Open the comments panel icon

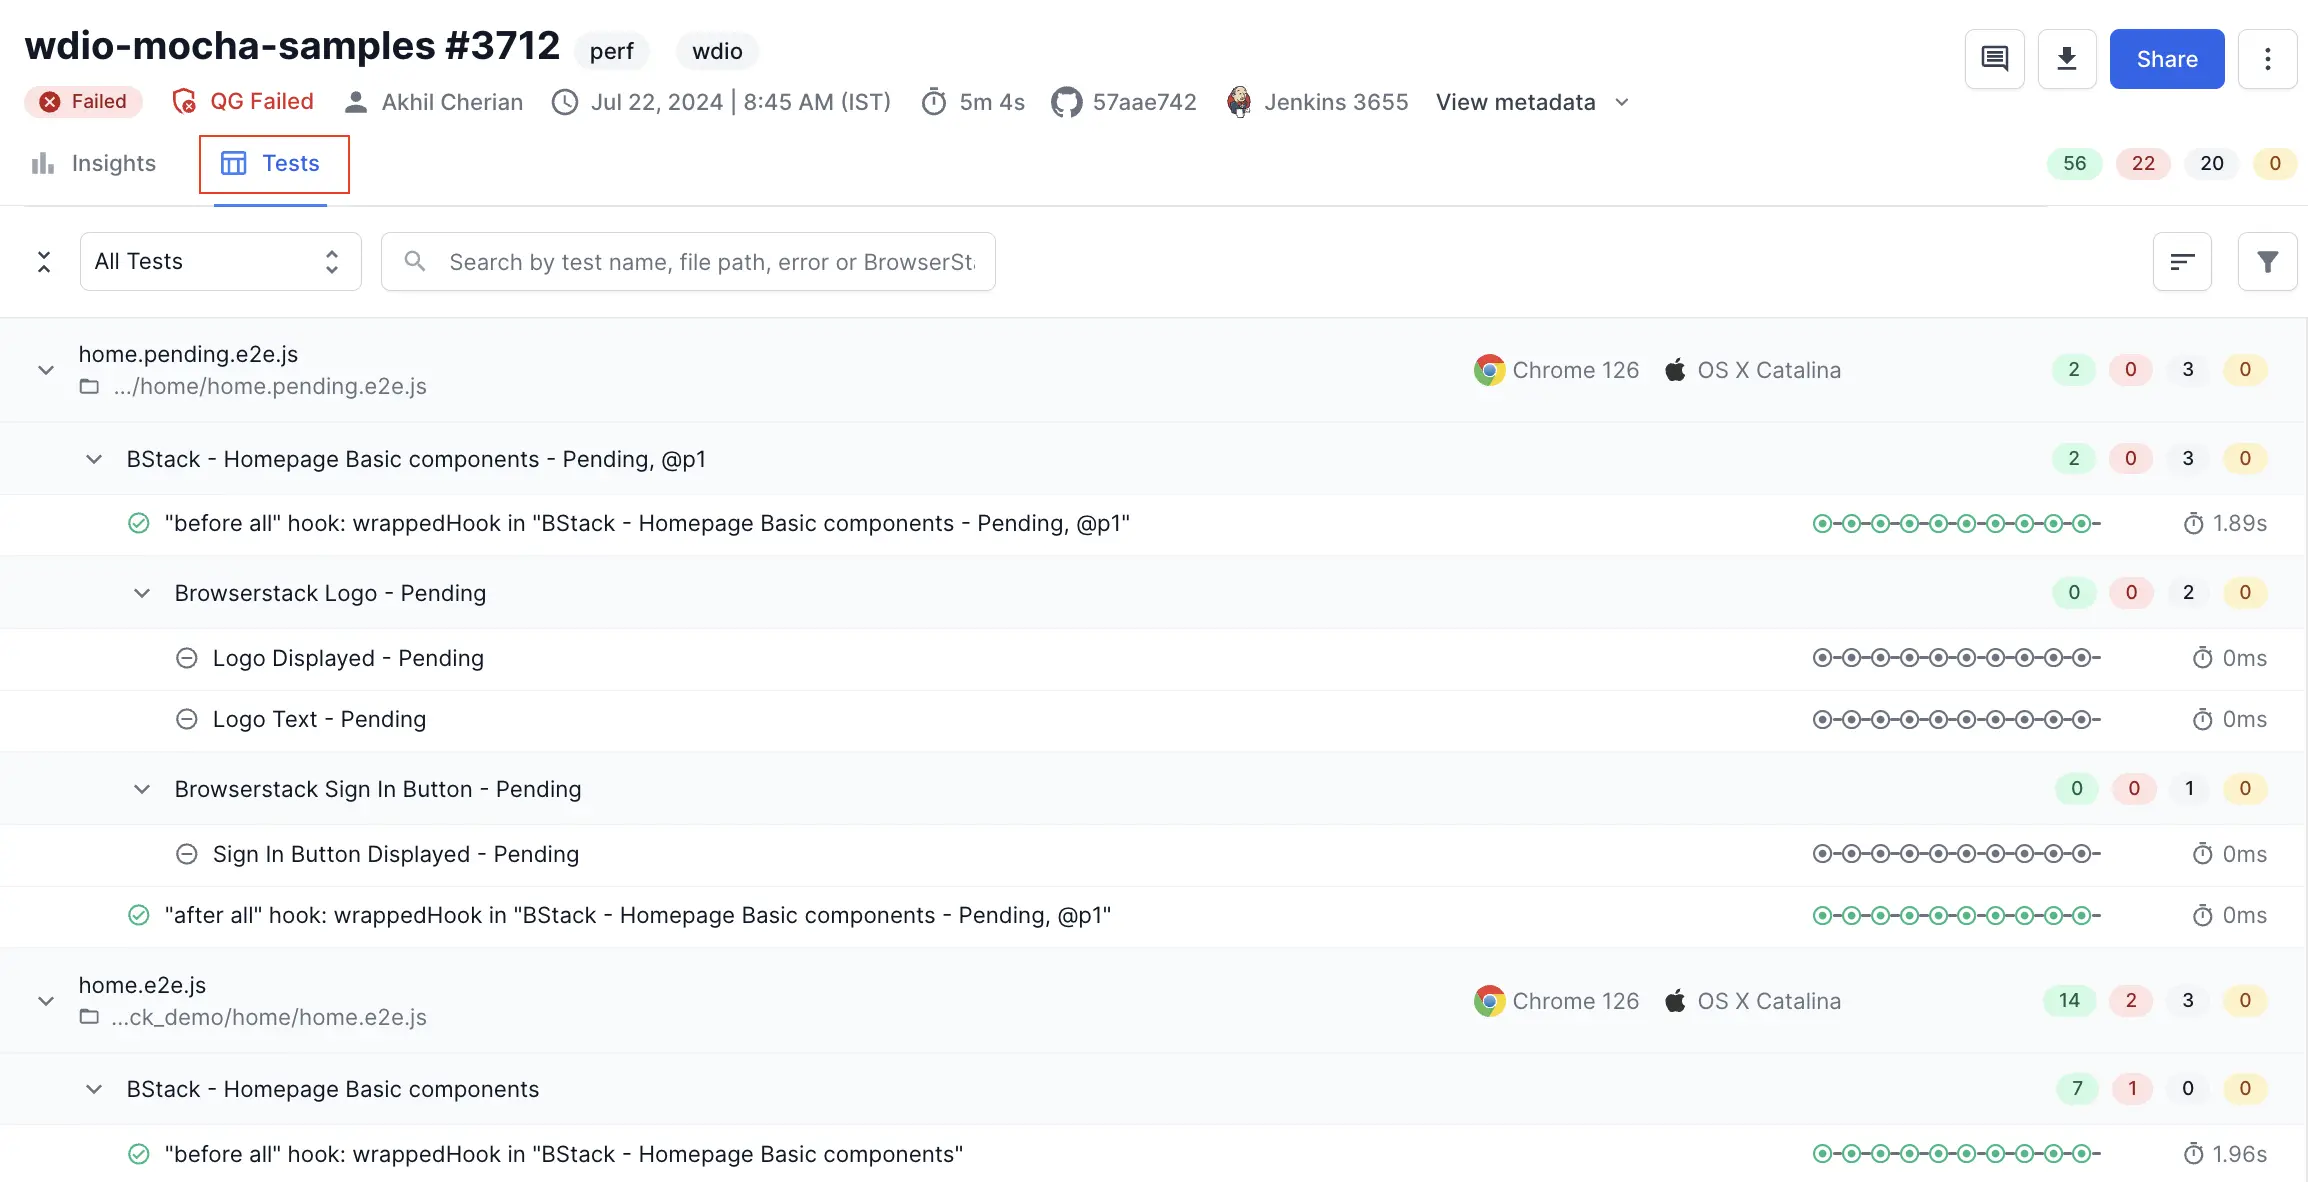[1994, 59]
